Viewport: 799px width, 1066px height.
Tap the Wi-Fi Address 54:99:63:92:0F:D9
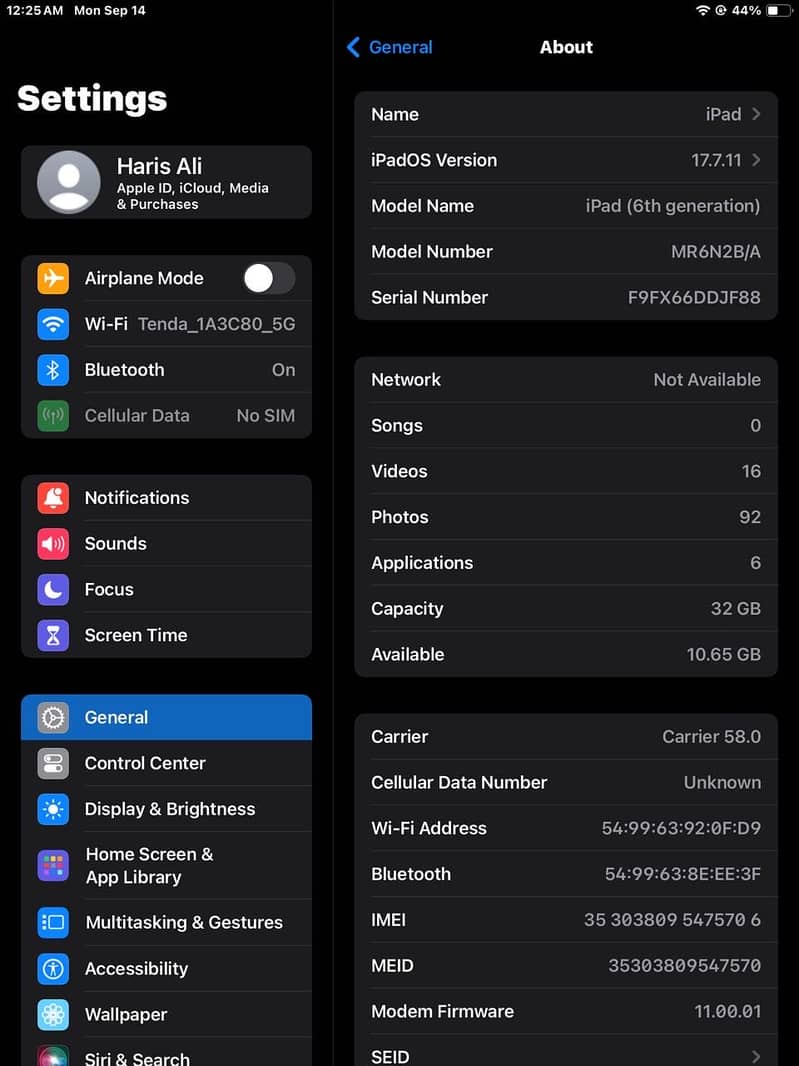coord(681,828)
